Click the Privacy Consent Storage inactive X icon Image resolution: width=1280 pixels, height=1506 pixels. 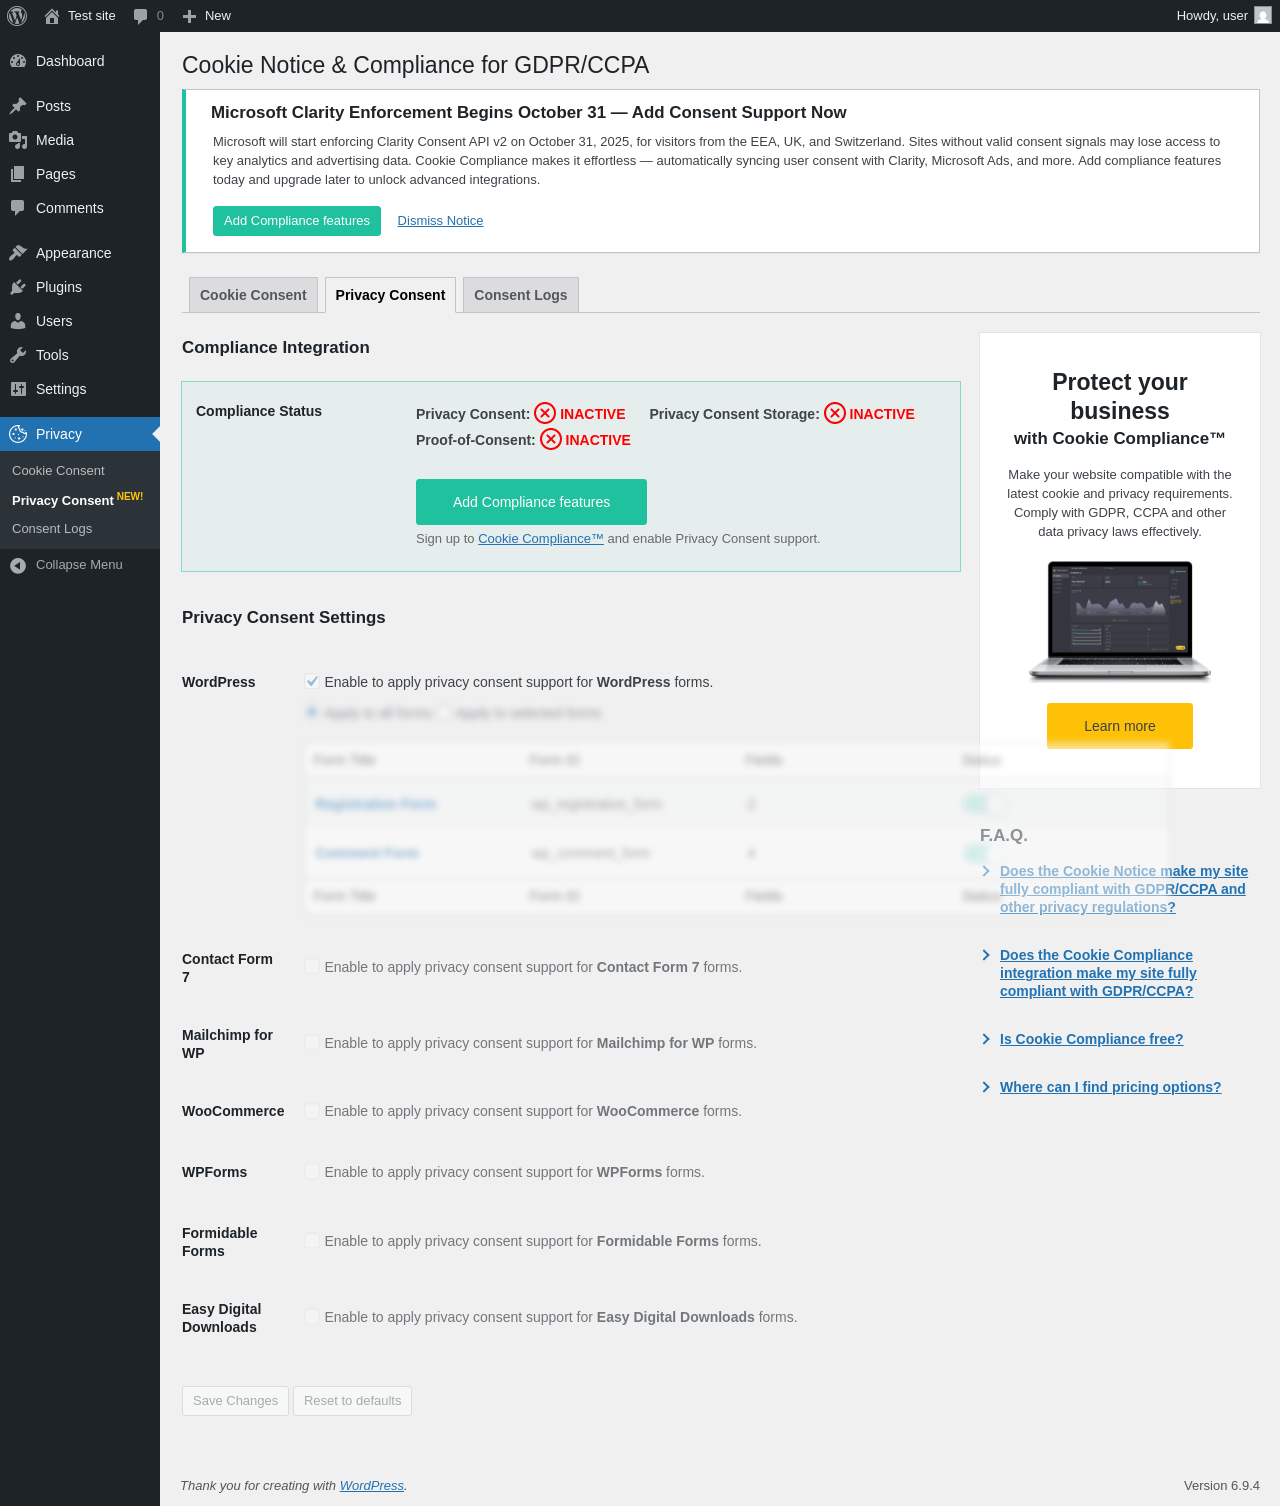835,413
